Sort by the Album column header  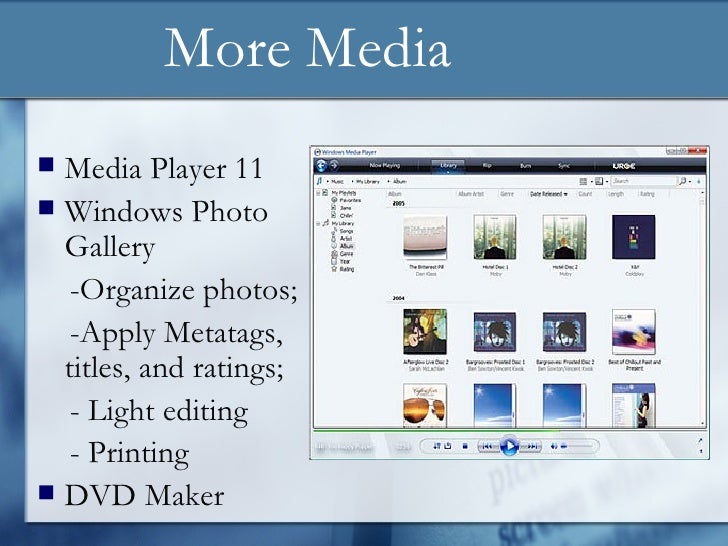pos(395,194)
